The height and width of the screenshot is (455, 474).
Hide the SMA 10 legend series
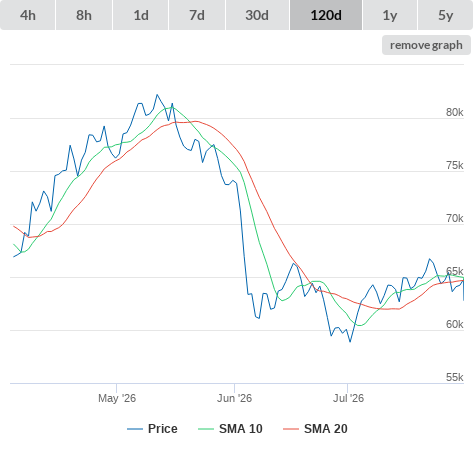click(x=241, y=429)
